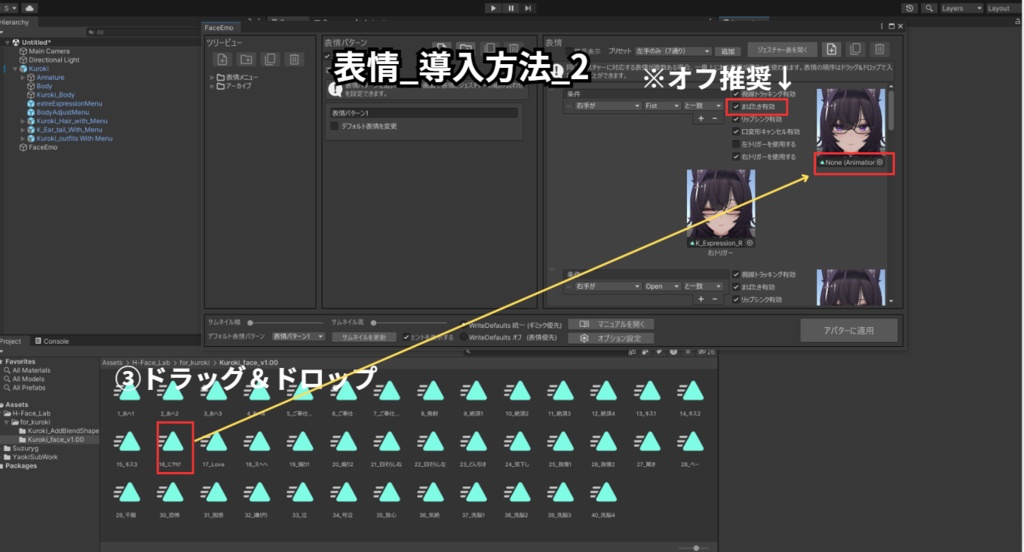Open オプション設定
Viewport: 1024px width, 552px height.
pyautogui.click(x=611, y=338)
